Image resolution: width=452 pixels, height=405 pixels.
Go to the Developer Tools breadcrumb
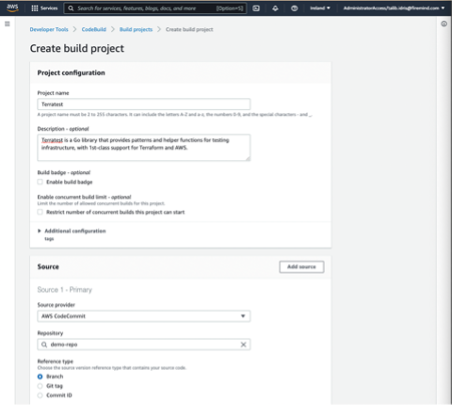click(x=49, y=29)
